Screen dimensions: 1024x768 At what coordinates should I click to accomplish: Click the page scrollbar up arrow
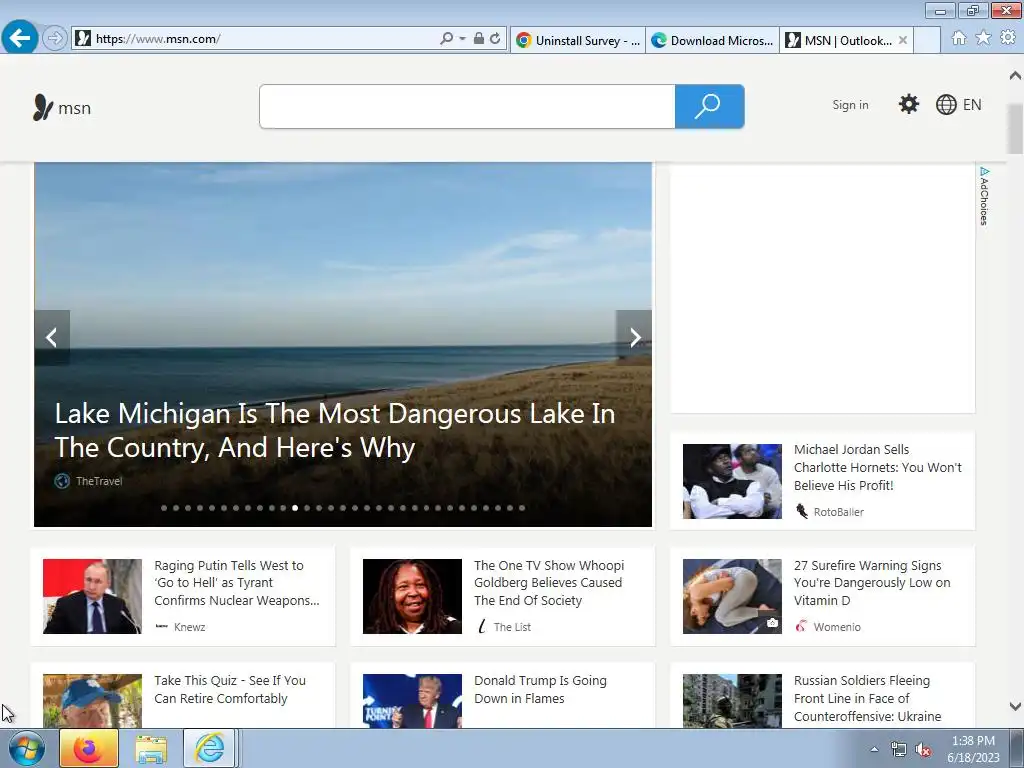pos(1015,76)
